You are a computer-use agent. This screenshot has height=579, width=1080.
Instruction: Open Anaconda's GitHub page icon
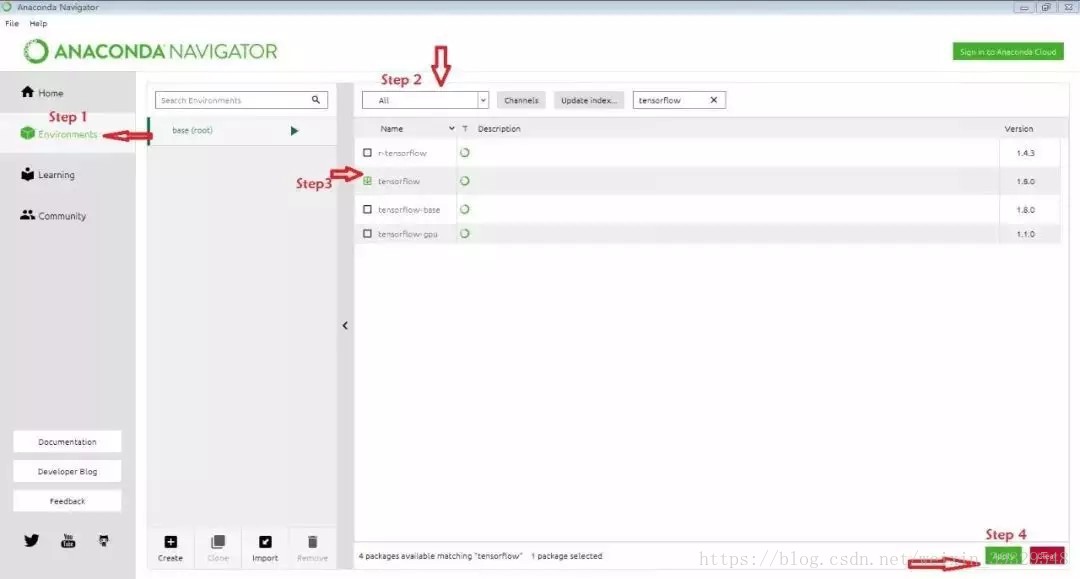pyautogui.click(x=103, y=540)
